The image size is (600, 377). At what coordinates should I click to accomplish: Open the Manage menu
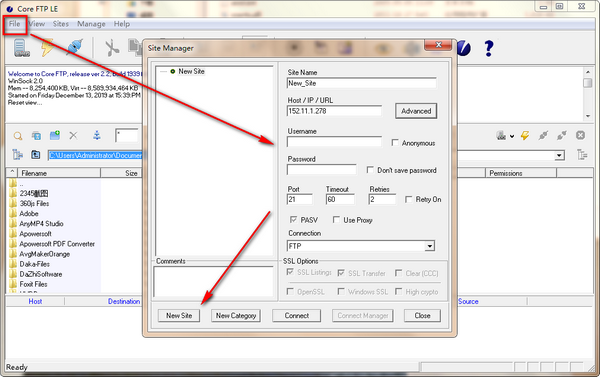coord(91,24)
